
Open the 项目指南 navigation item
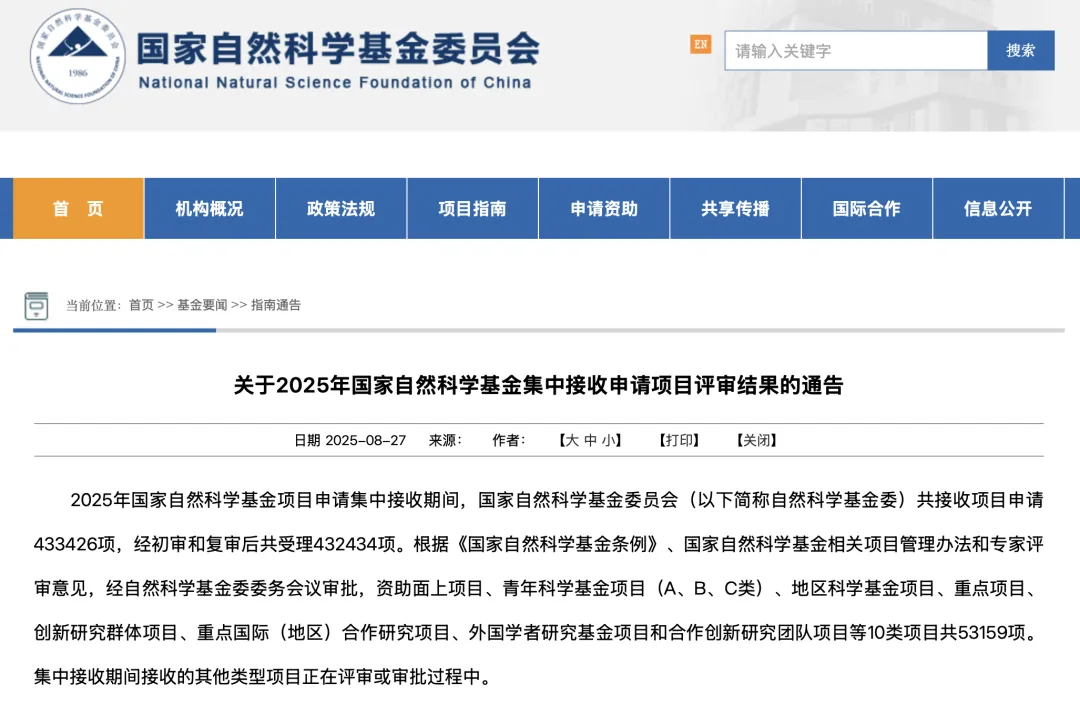click(472, 209)
